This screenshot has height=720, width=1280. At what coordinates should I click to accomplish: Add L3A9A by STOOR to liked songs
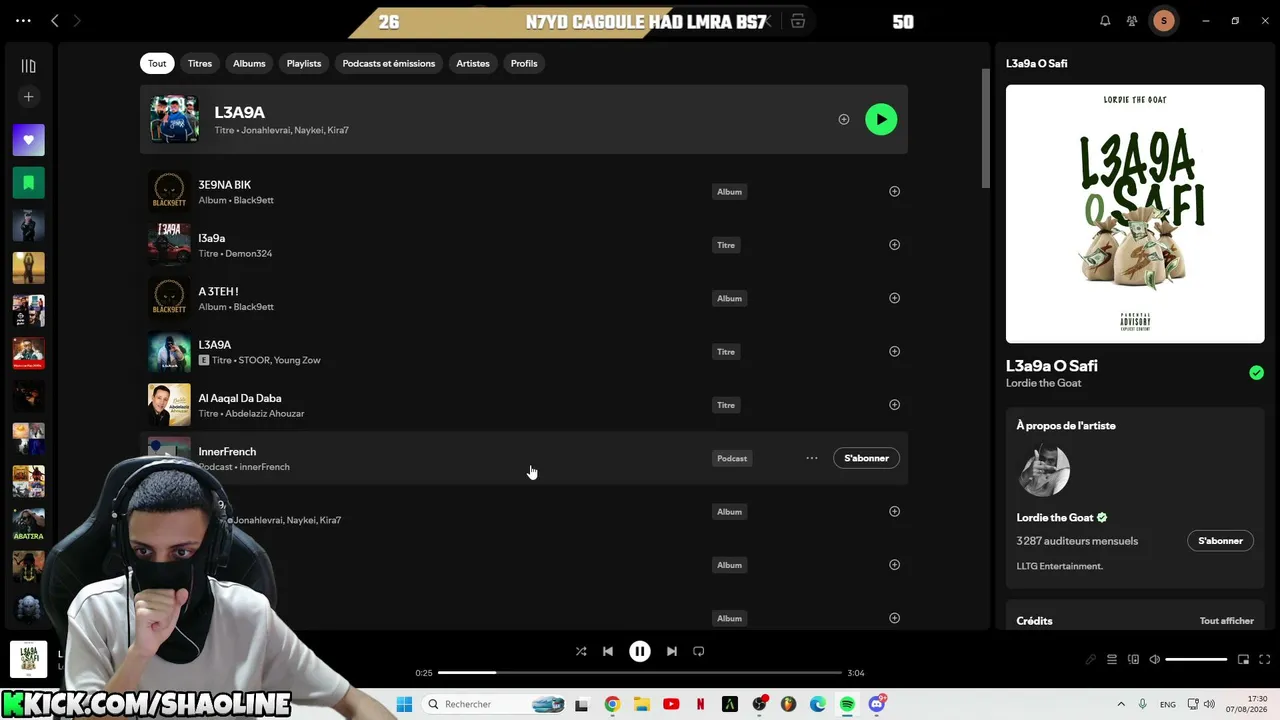(894, 351)
